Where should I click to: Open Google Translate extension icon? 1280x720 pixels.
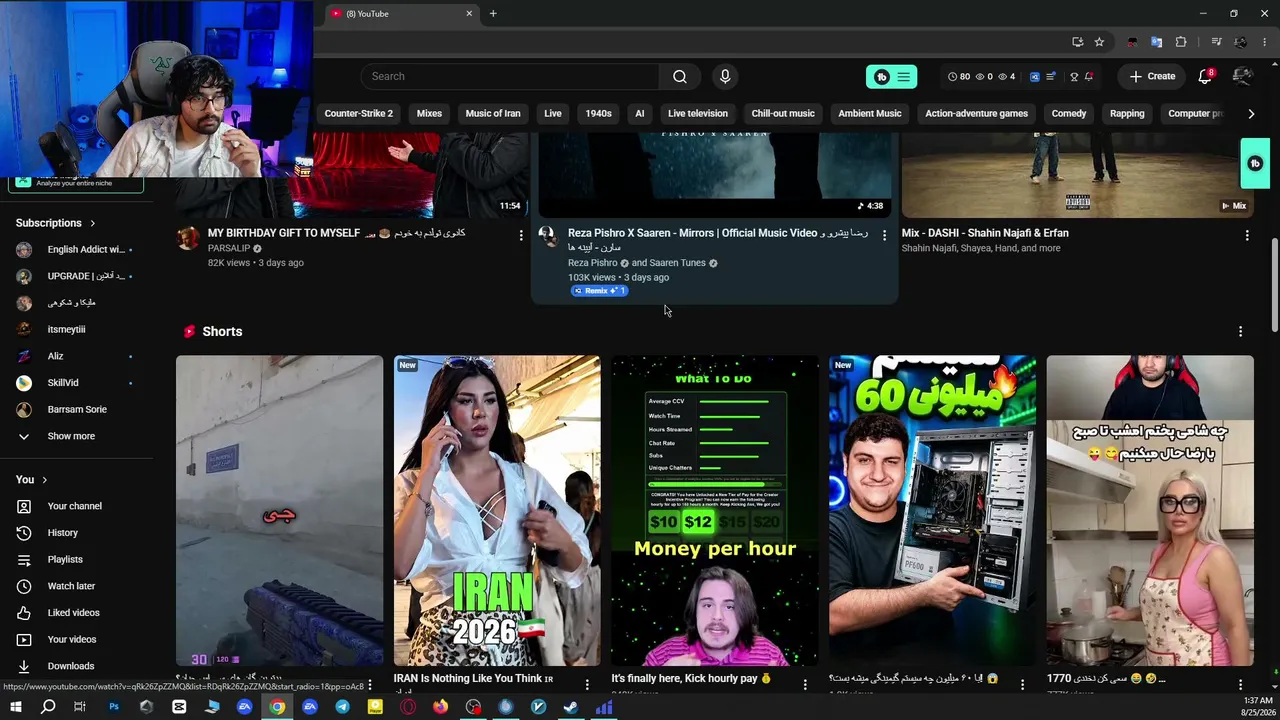[x=1156, y=42]
